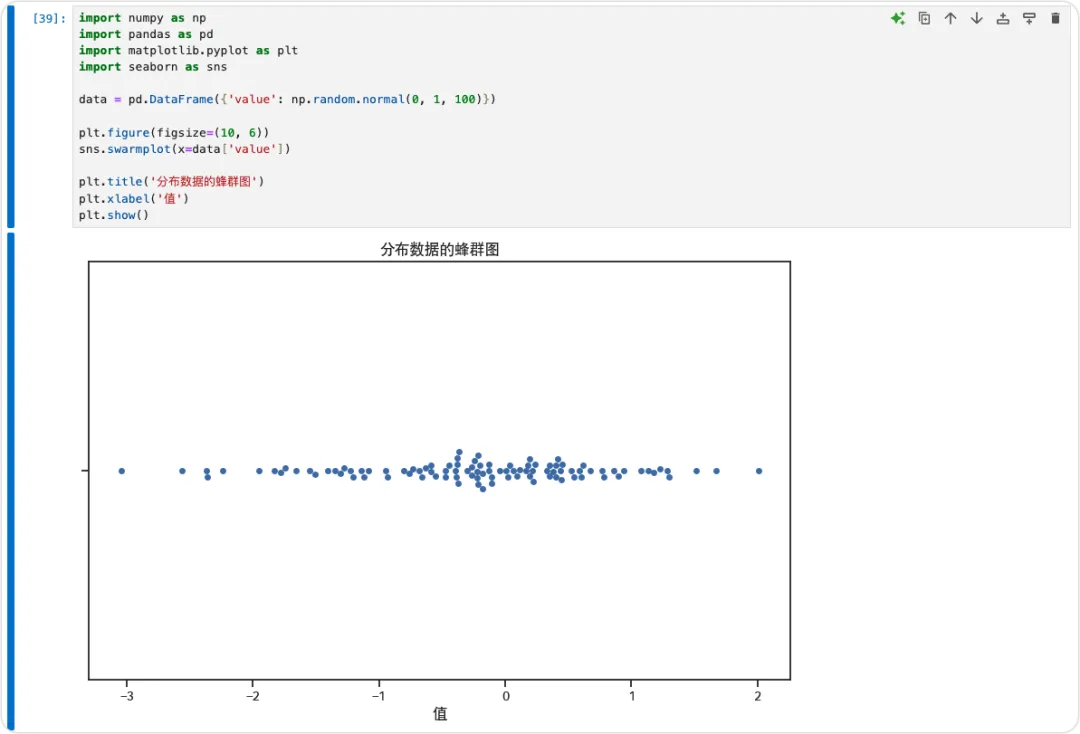Collapse the code input using the blue bar
Viewport: 1080px width, 734px height.
[x=10, y=116]
